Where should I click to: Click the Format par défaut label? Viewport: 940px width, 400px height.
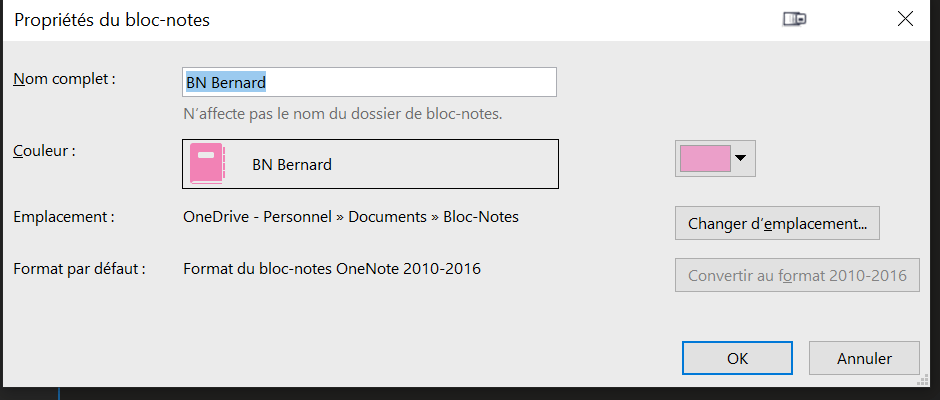click(x=79, y=269)
